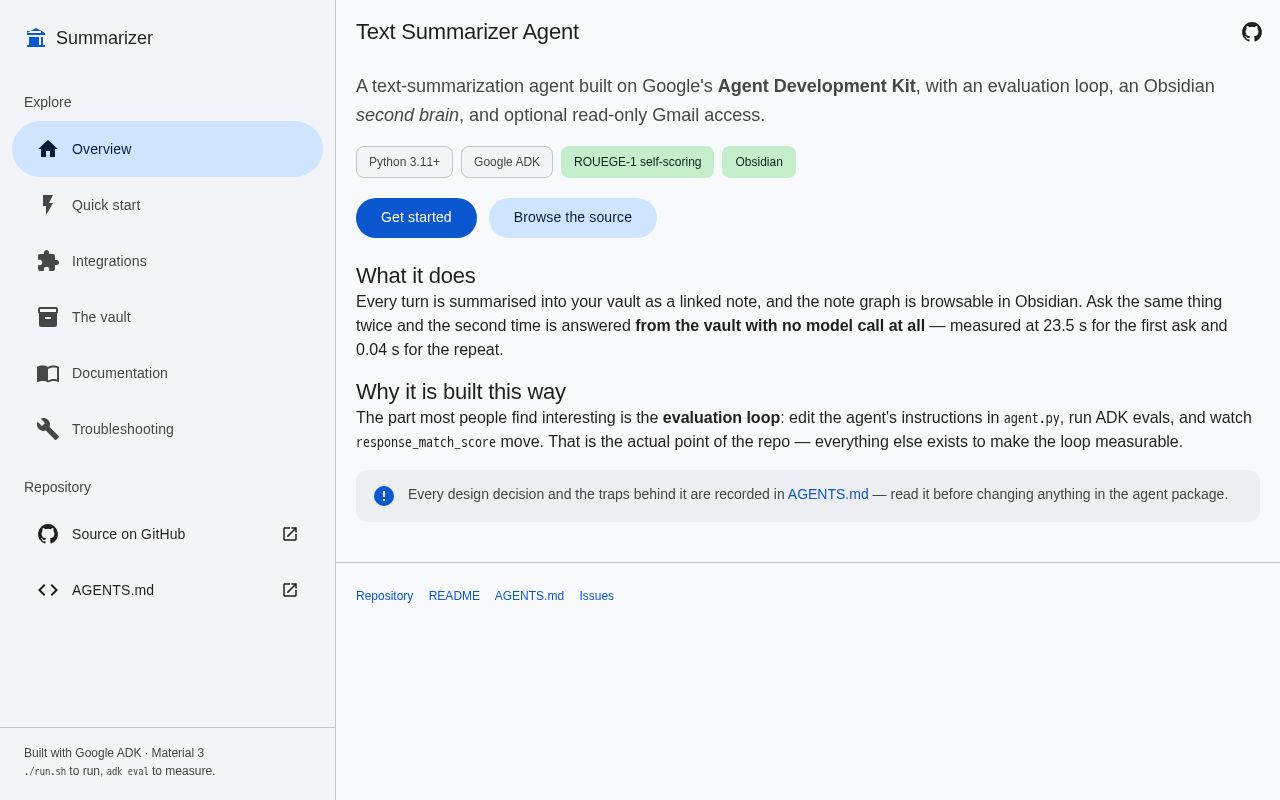
Task: Click the Repository section label in sidebar
Action: (57, 487)
